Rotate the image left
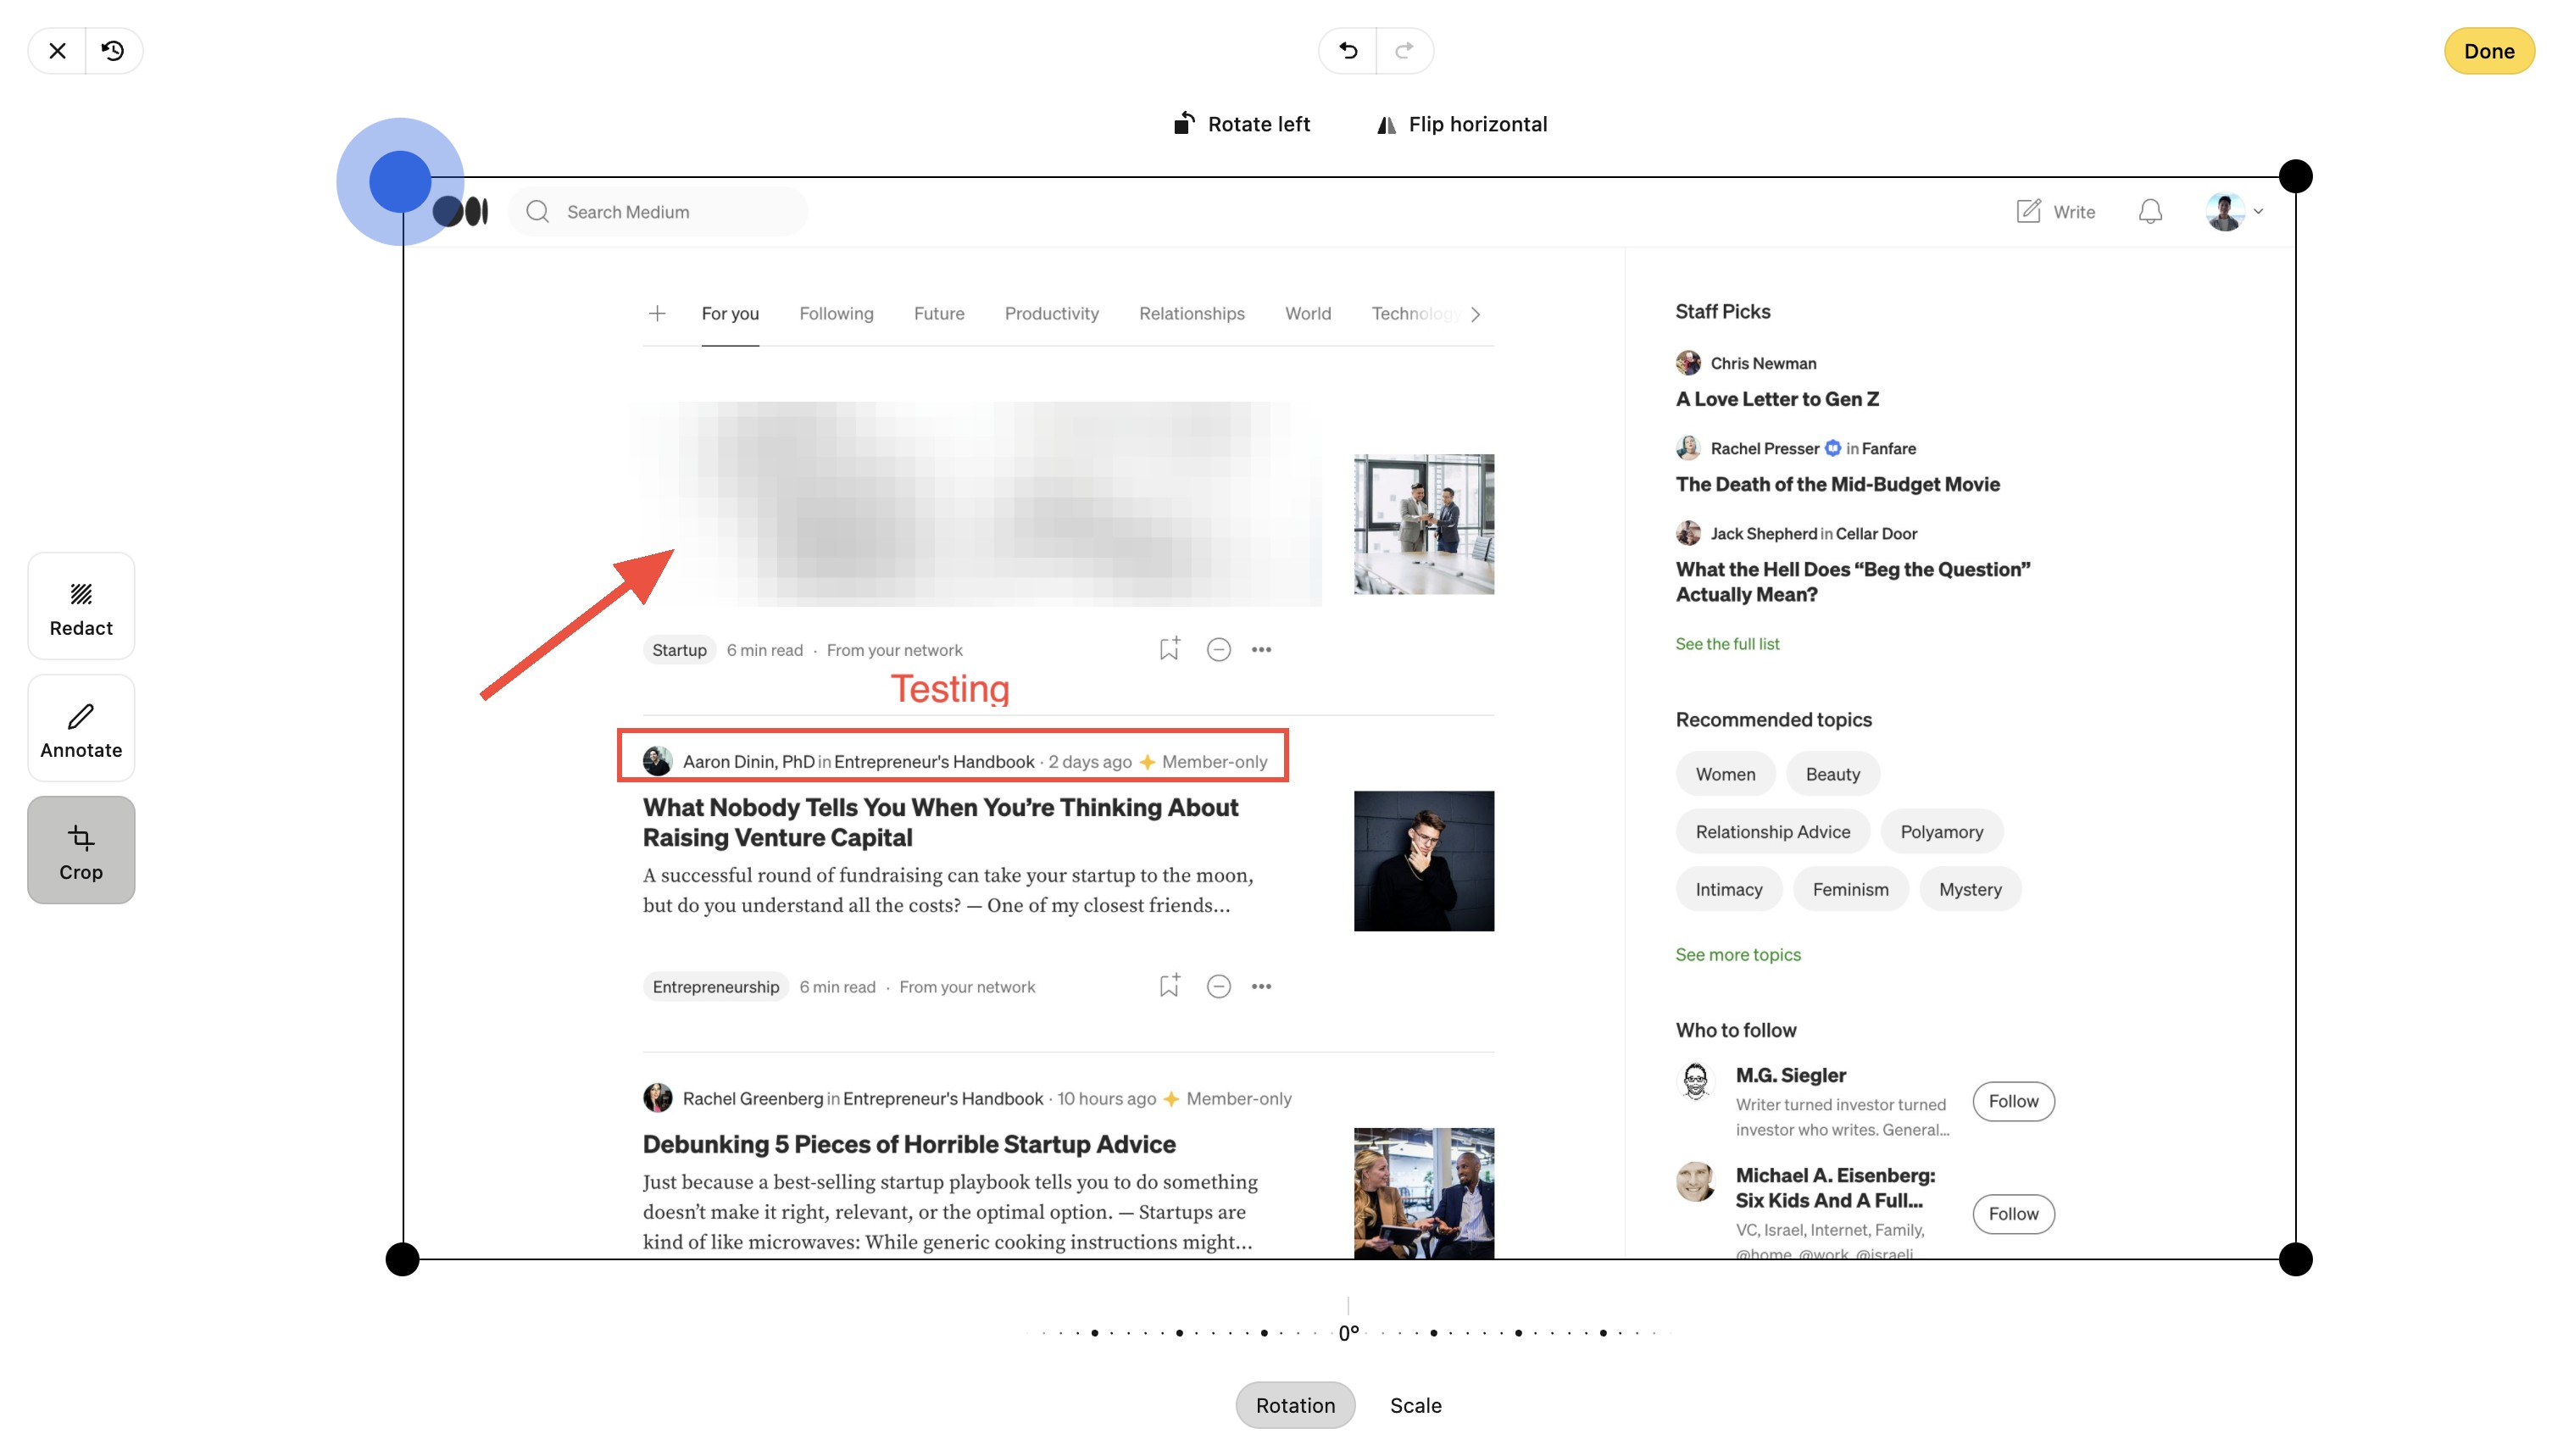The image size is (2563, 1456). (x=1241, y=124)
